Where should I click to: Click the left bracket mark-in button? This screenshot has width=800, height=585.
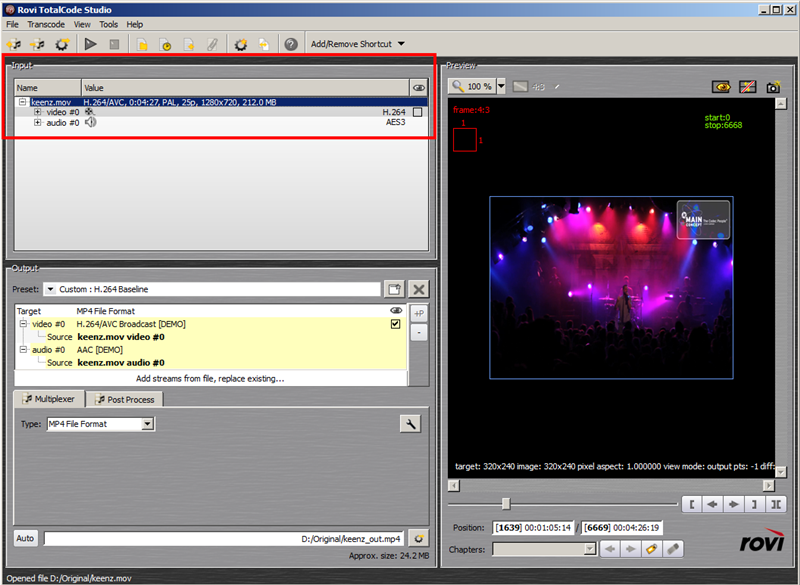pos(692,504)
